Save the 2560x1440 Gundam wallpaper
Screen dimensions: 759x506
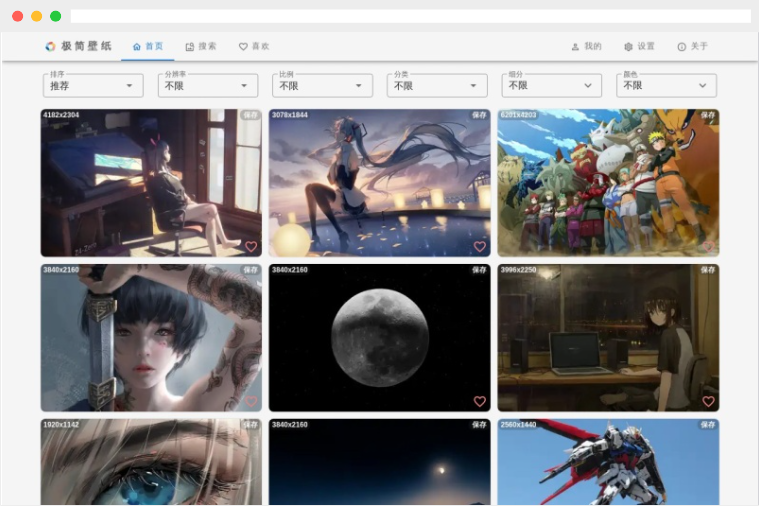(708, 425)
